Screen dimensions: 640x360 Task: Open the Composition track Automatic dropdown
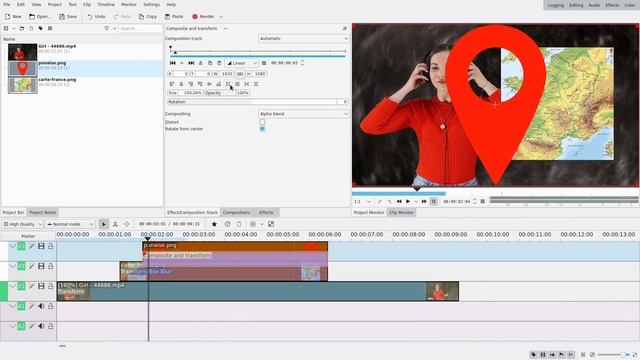click(x=304, y=38)
